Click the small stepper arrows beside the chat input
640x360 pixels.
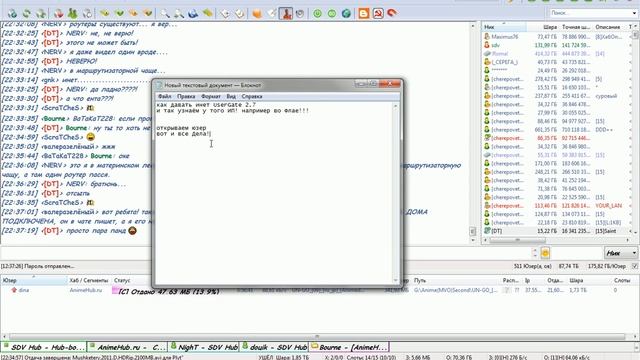coord(535,253)
